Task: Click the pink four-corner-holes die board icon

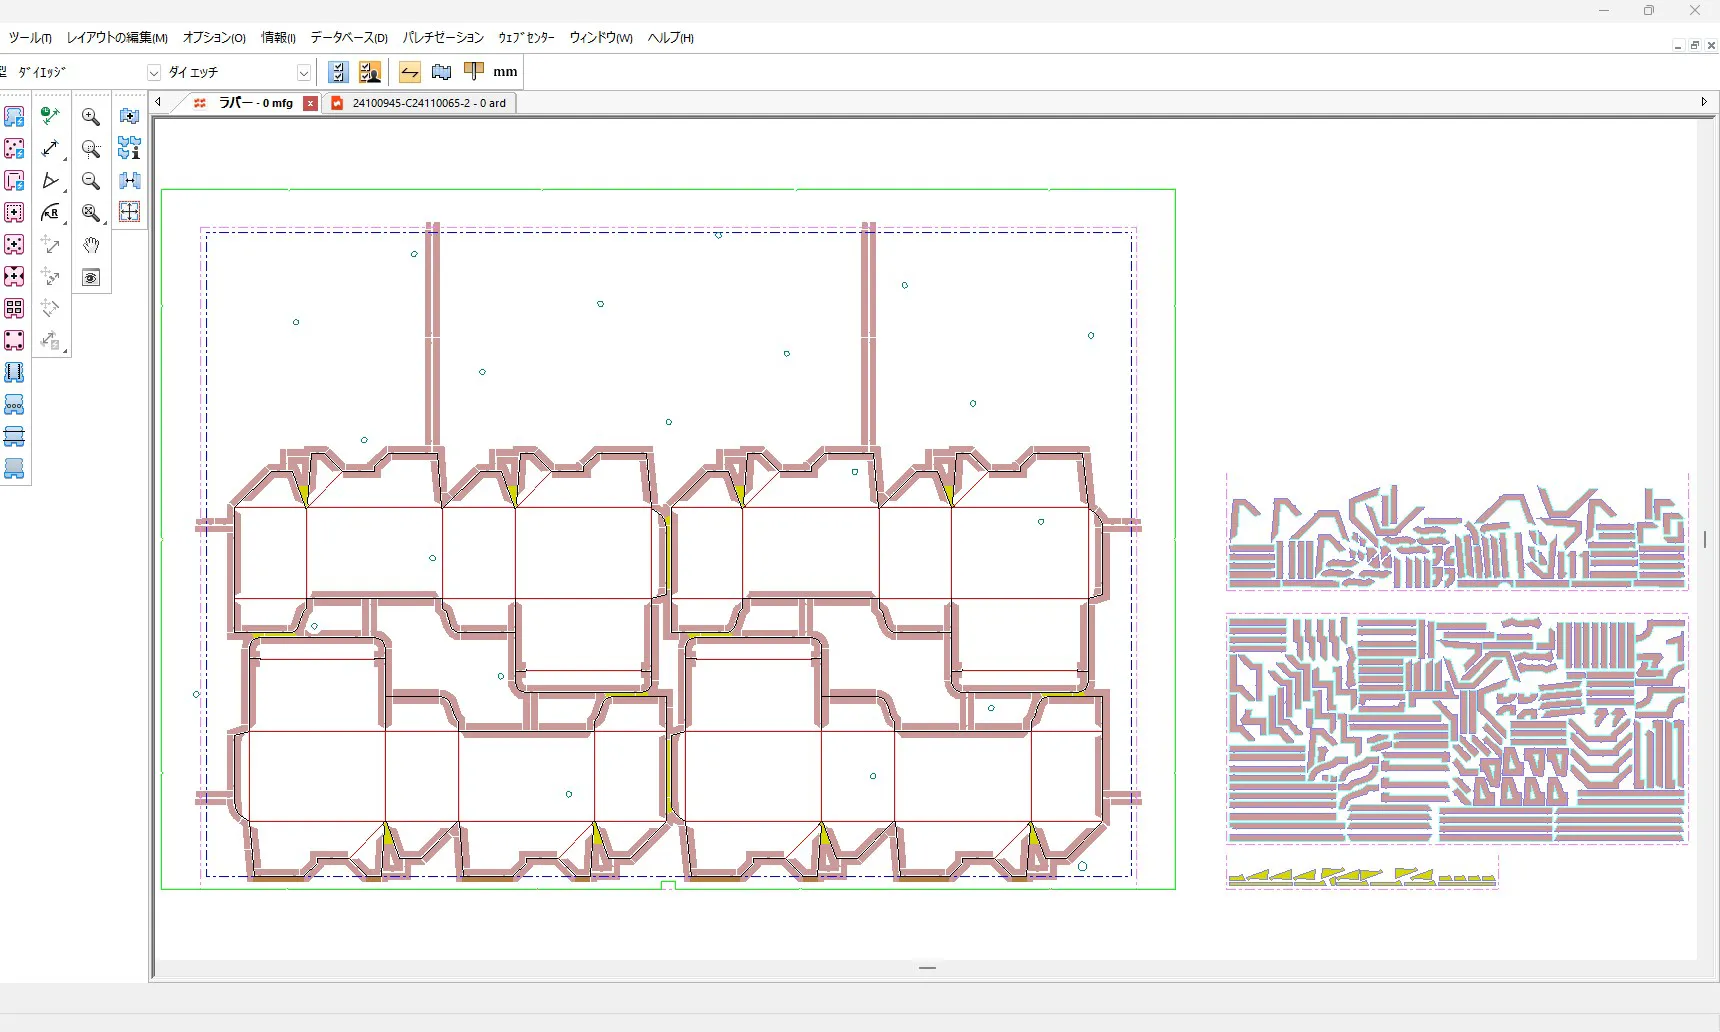Action: 14,341
